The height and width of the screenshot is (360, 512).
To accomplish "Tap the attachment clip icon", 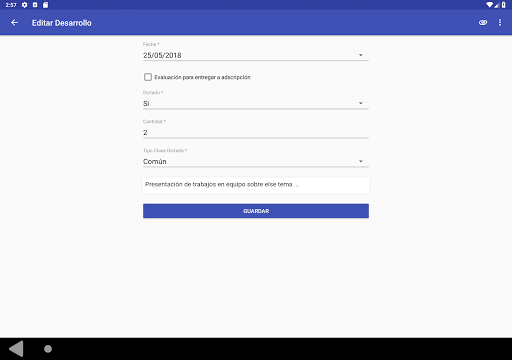I will point(483,23).
